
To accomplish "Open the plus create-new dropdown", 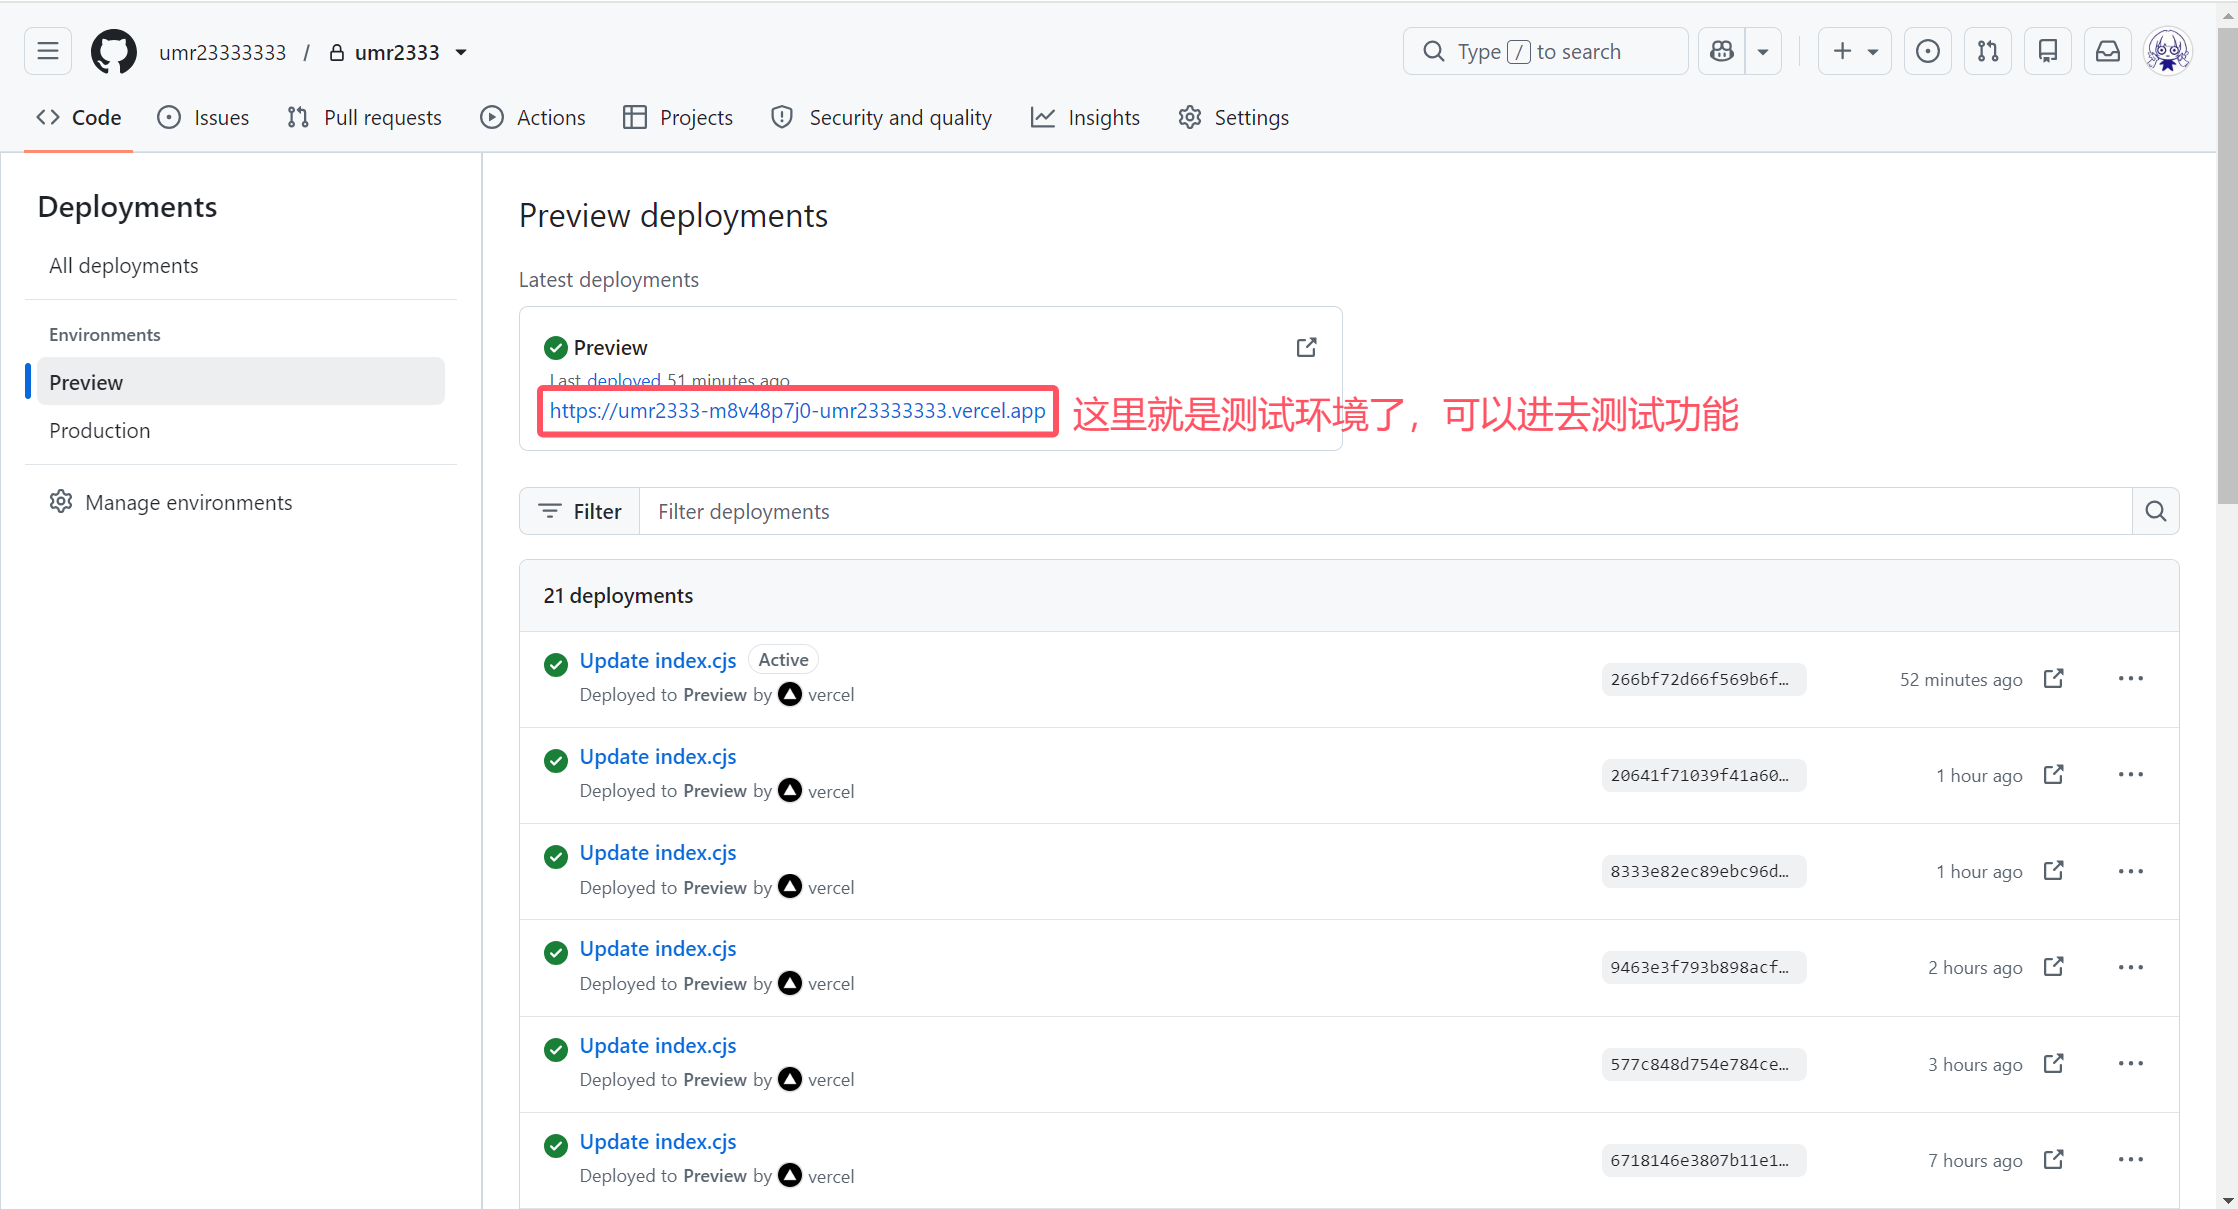I will click(1854, 51).
